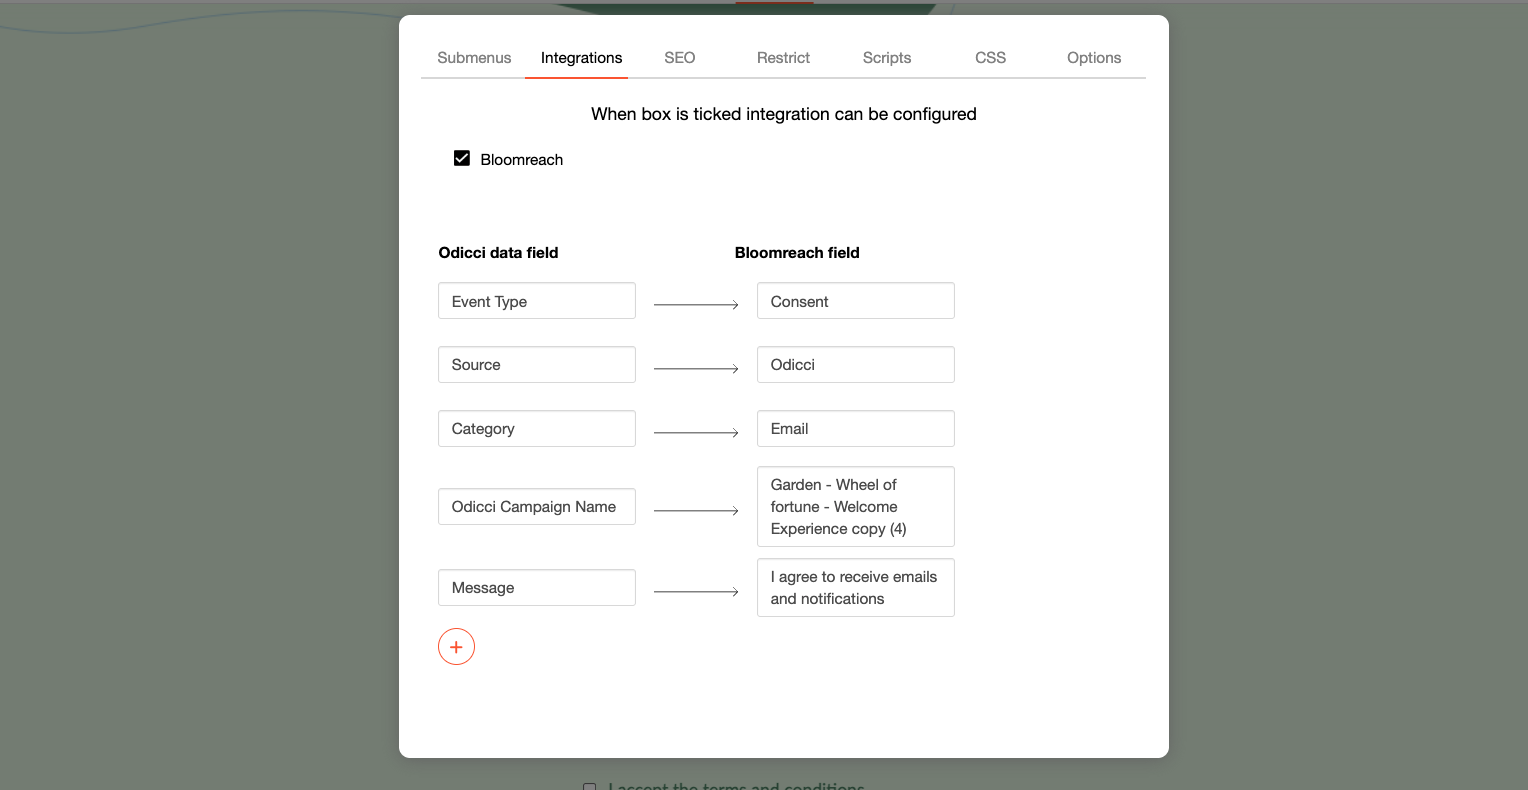Edit the 'I agree to receive emails' field
Screen dimensions: 1528x790
tap(855, 588)
